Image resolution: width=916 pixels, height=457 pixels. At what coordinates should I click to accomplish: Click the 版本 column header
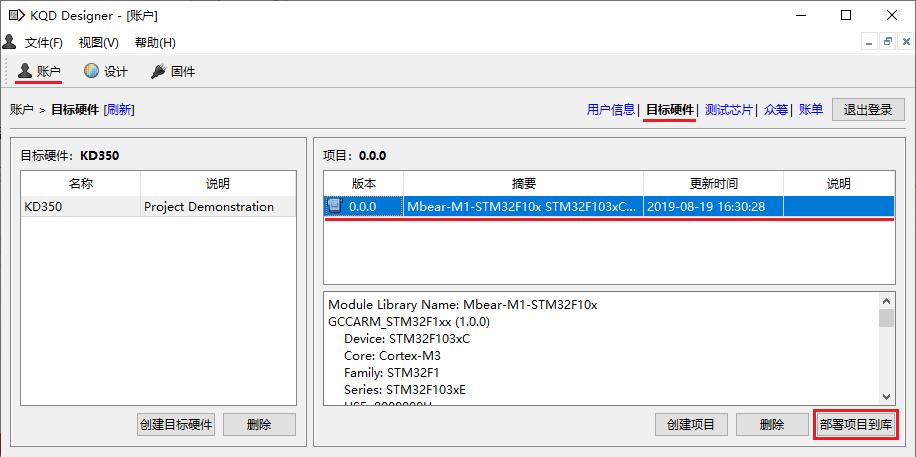(x=363, y=184)
